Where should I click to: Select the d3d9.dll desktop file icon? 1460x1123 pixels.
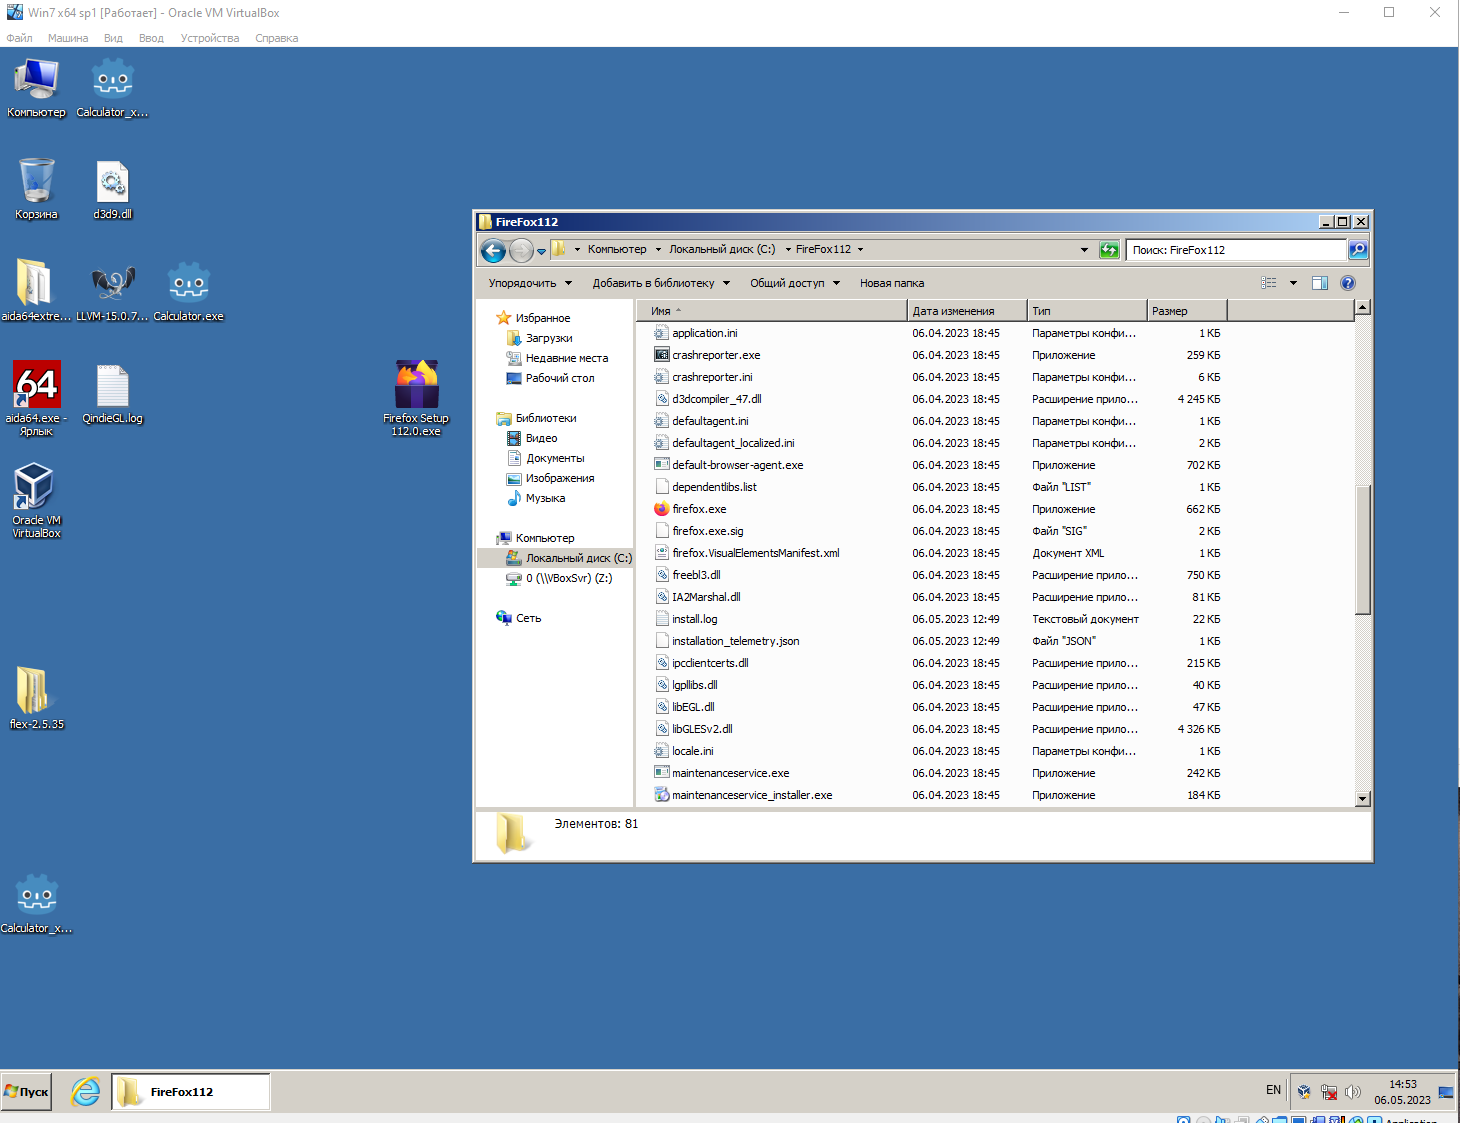[112, 189]
